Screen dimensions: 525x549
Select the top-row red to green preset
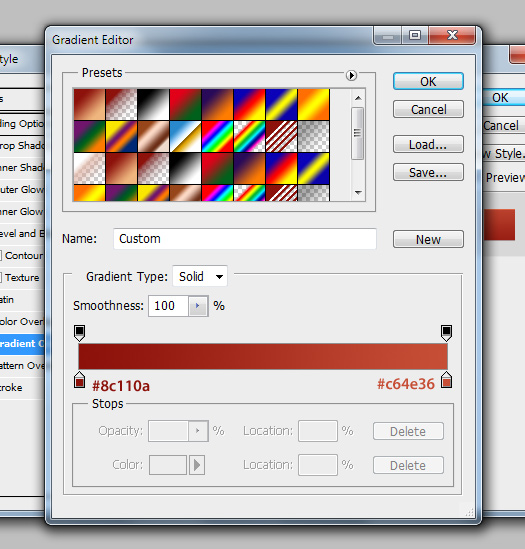[185, 104]
